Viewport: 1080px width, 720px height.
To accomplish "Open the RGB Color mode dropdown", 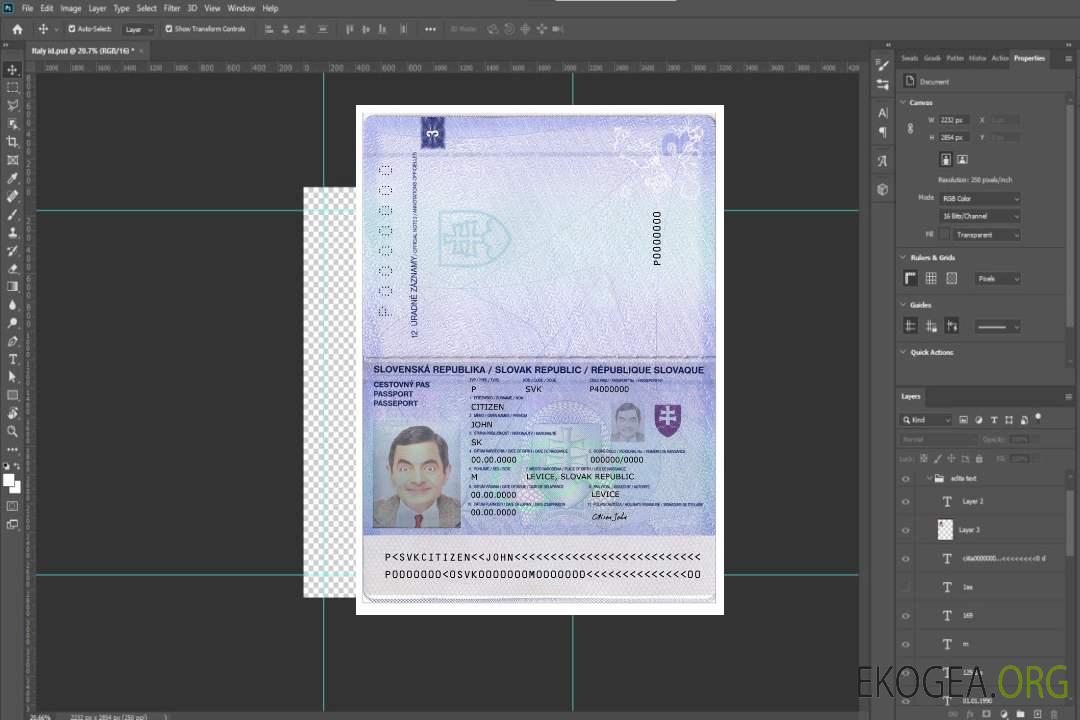I will (979, 198).
